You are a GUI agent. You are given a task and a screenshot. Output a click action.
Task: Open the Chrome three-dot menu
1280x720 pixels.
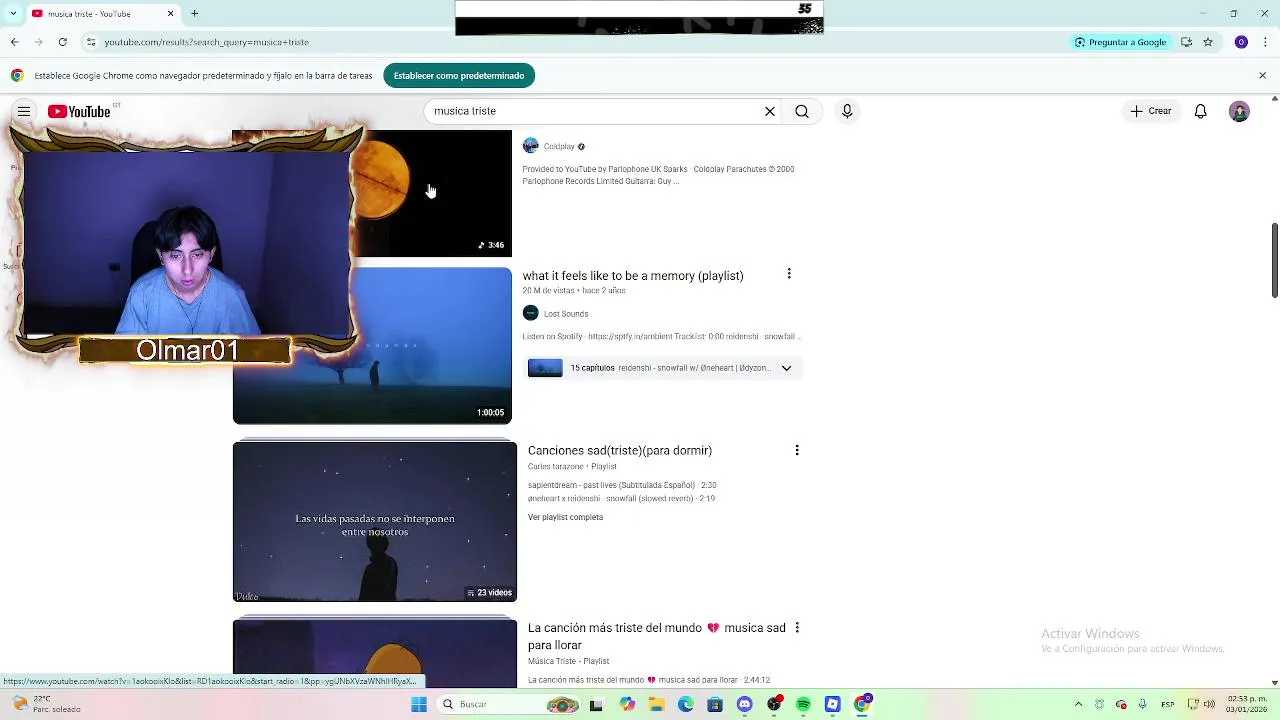(1264, 42)
